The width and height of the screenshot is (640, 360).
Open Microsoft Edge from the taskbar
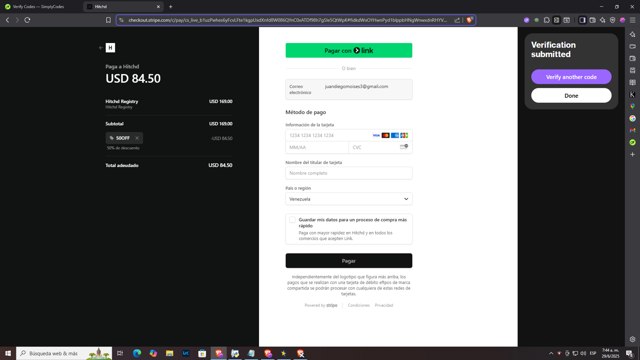pyautogui.click(x=137, y=353)
